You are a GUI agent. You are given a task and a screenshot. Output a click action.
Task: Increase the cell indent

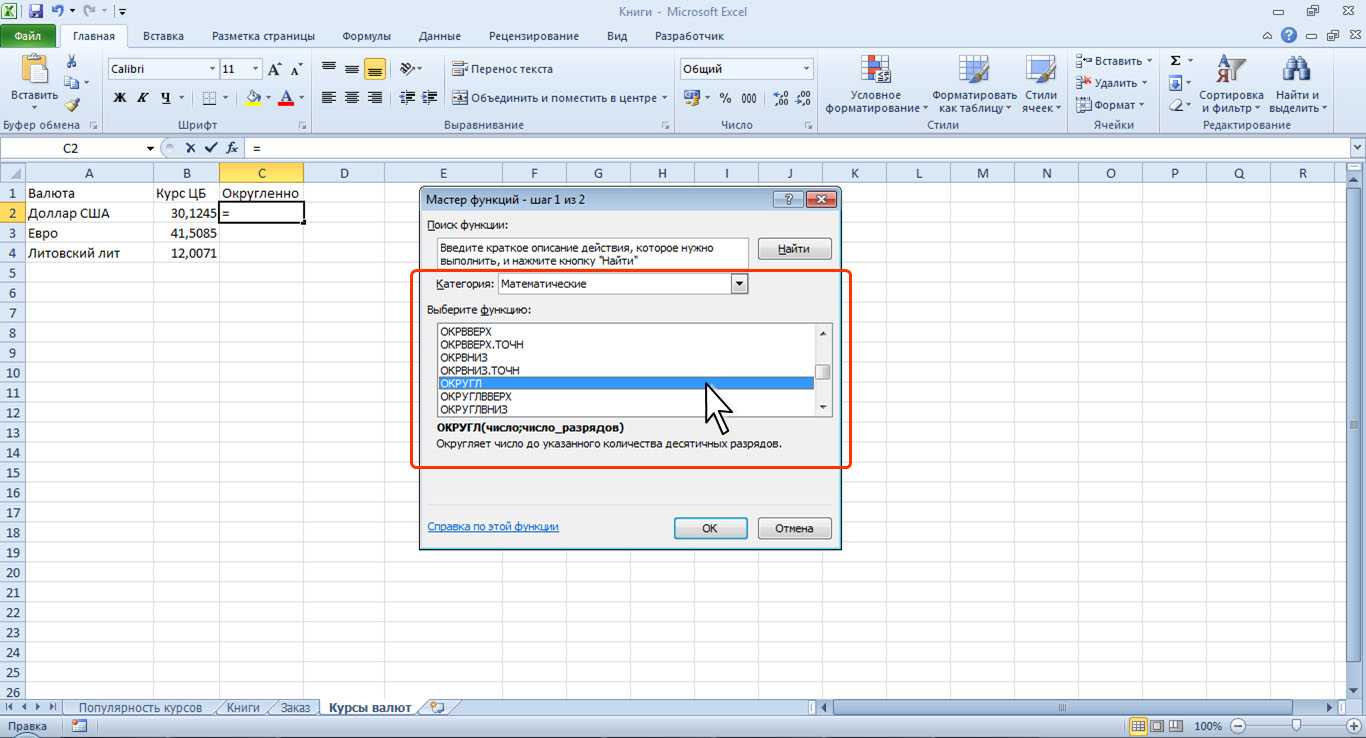[x=430, y=98]
